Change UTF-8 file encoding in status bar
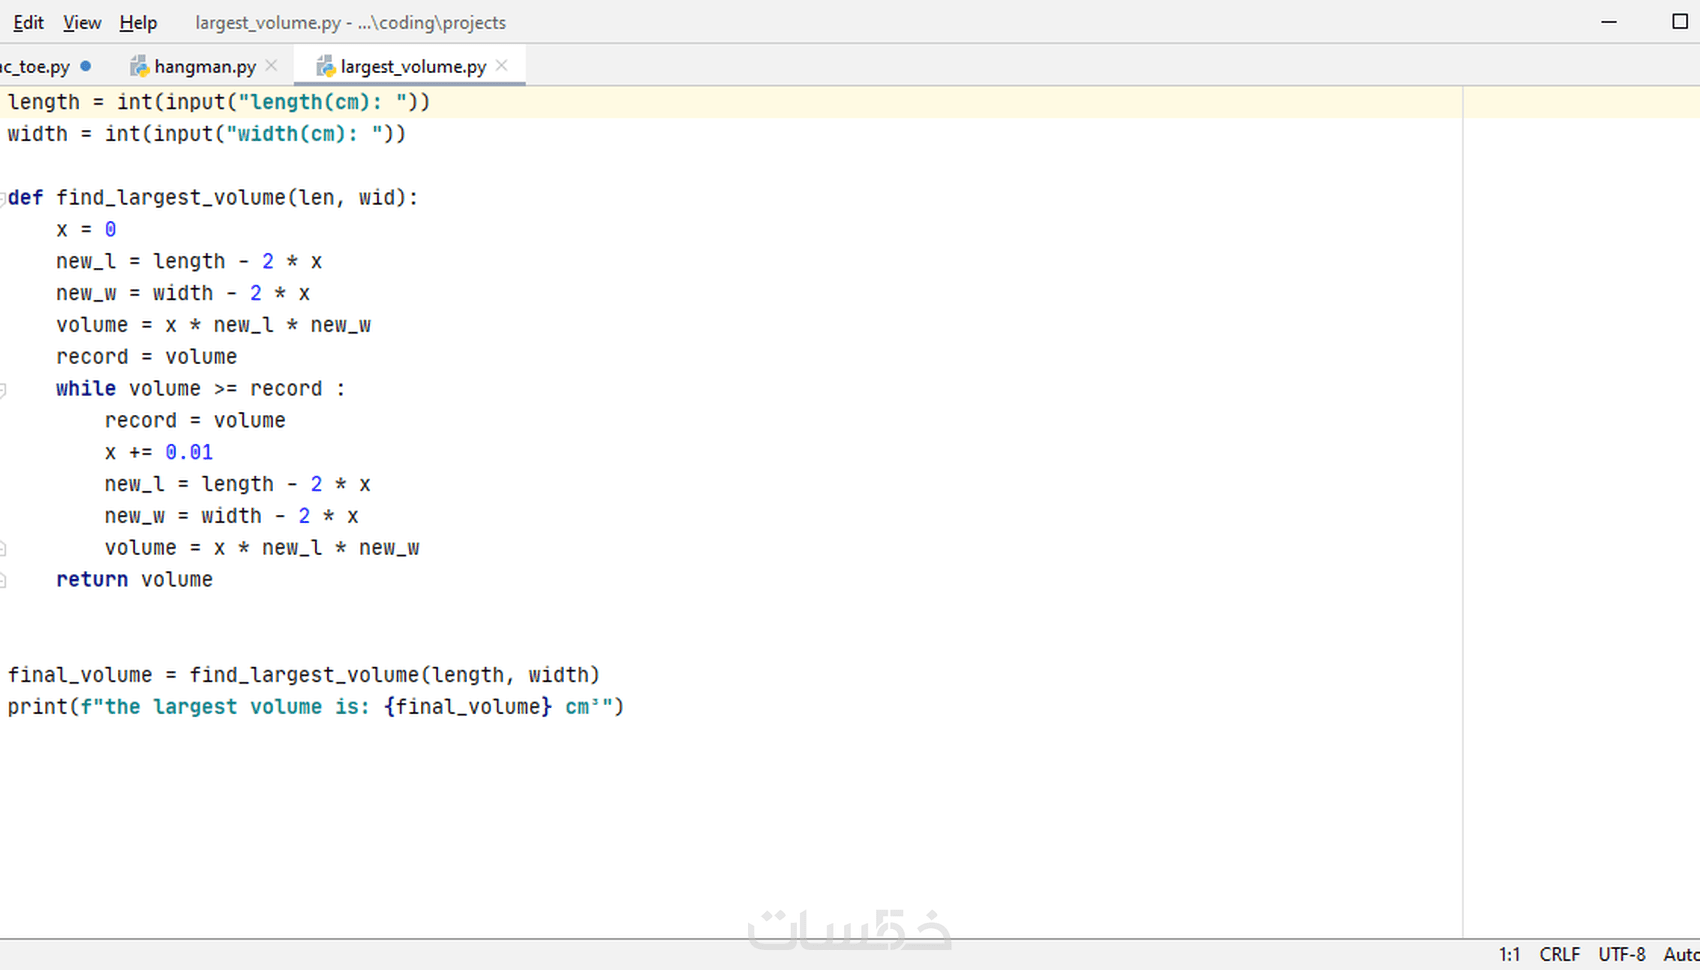1700x970 pixels. pyautogui.click(x=1622, y=955)
